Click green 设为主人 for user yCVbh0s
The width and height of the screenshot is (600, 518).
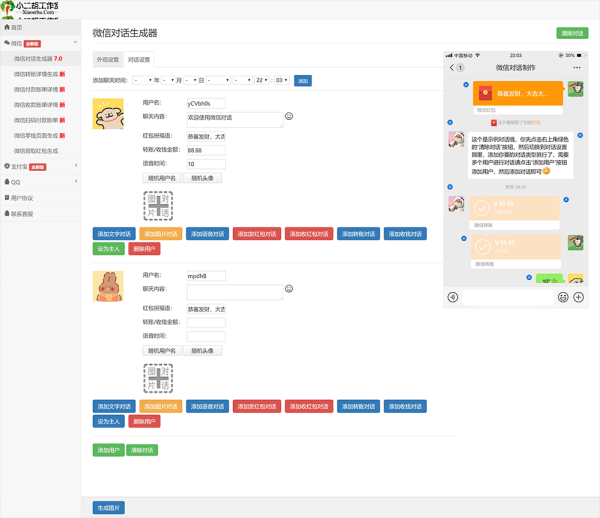(109, 249)
